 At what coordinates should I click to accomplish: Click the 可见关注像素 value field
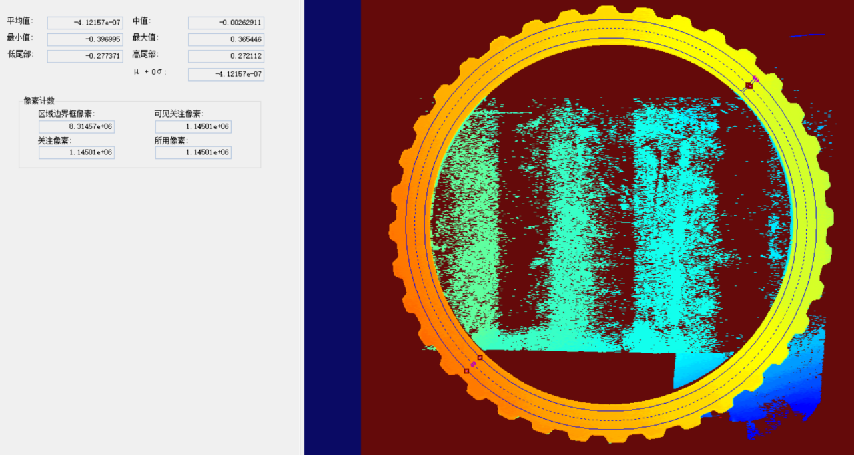point(193,127)
